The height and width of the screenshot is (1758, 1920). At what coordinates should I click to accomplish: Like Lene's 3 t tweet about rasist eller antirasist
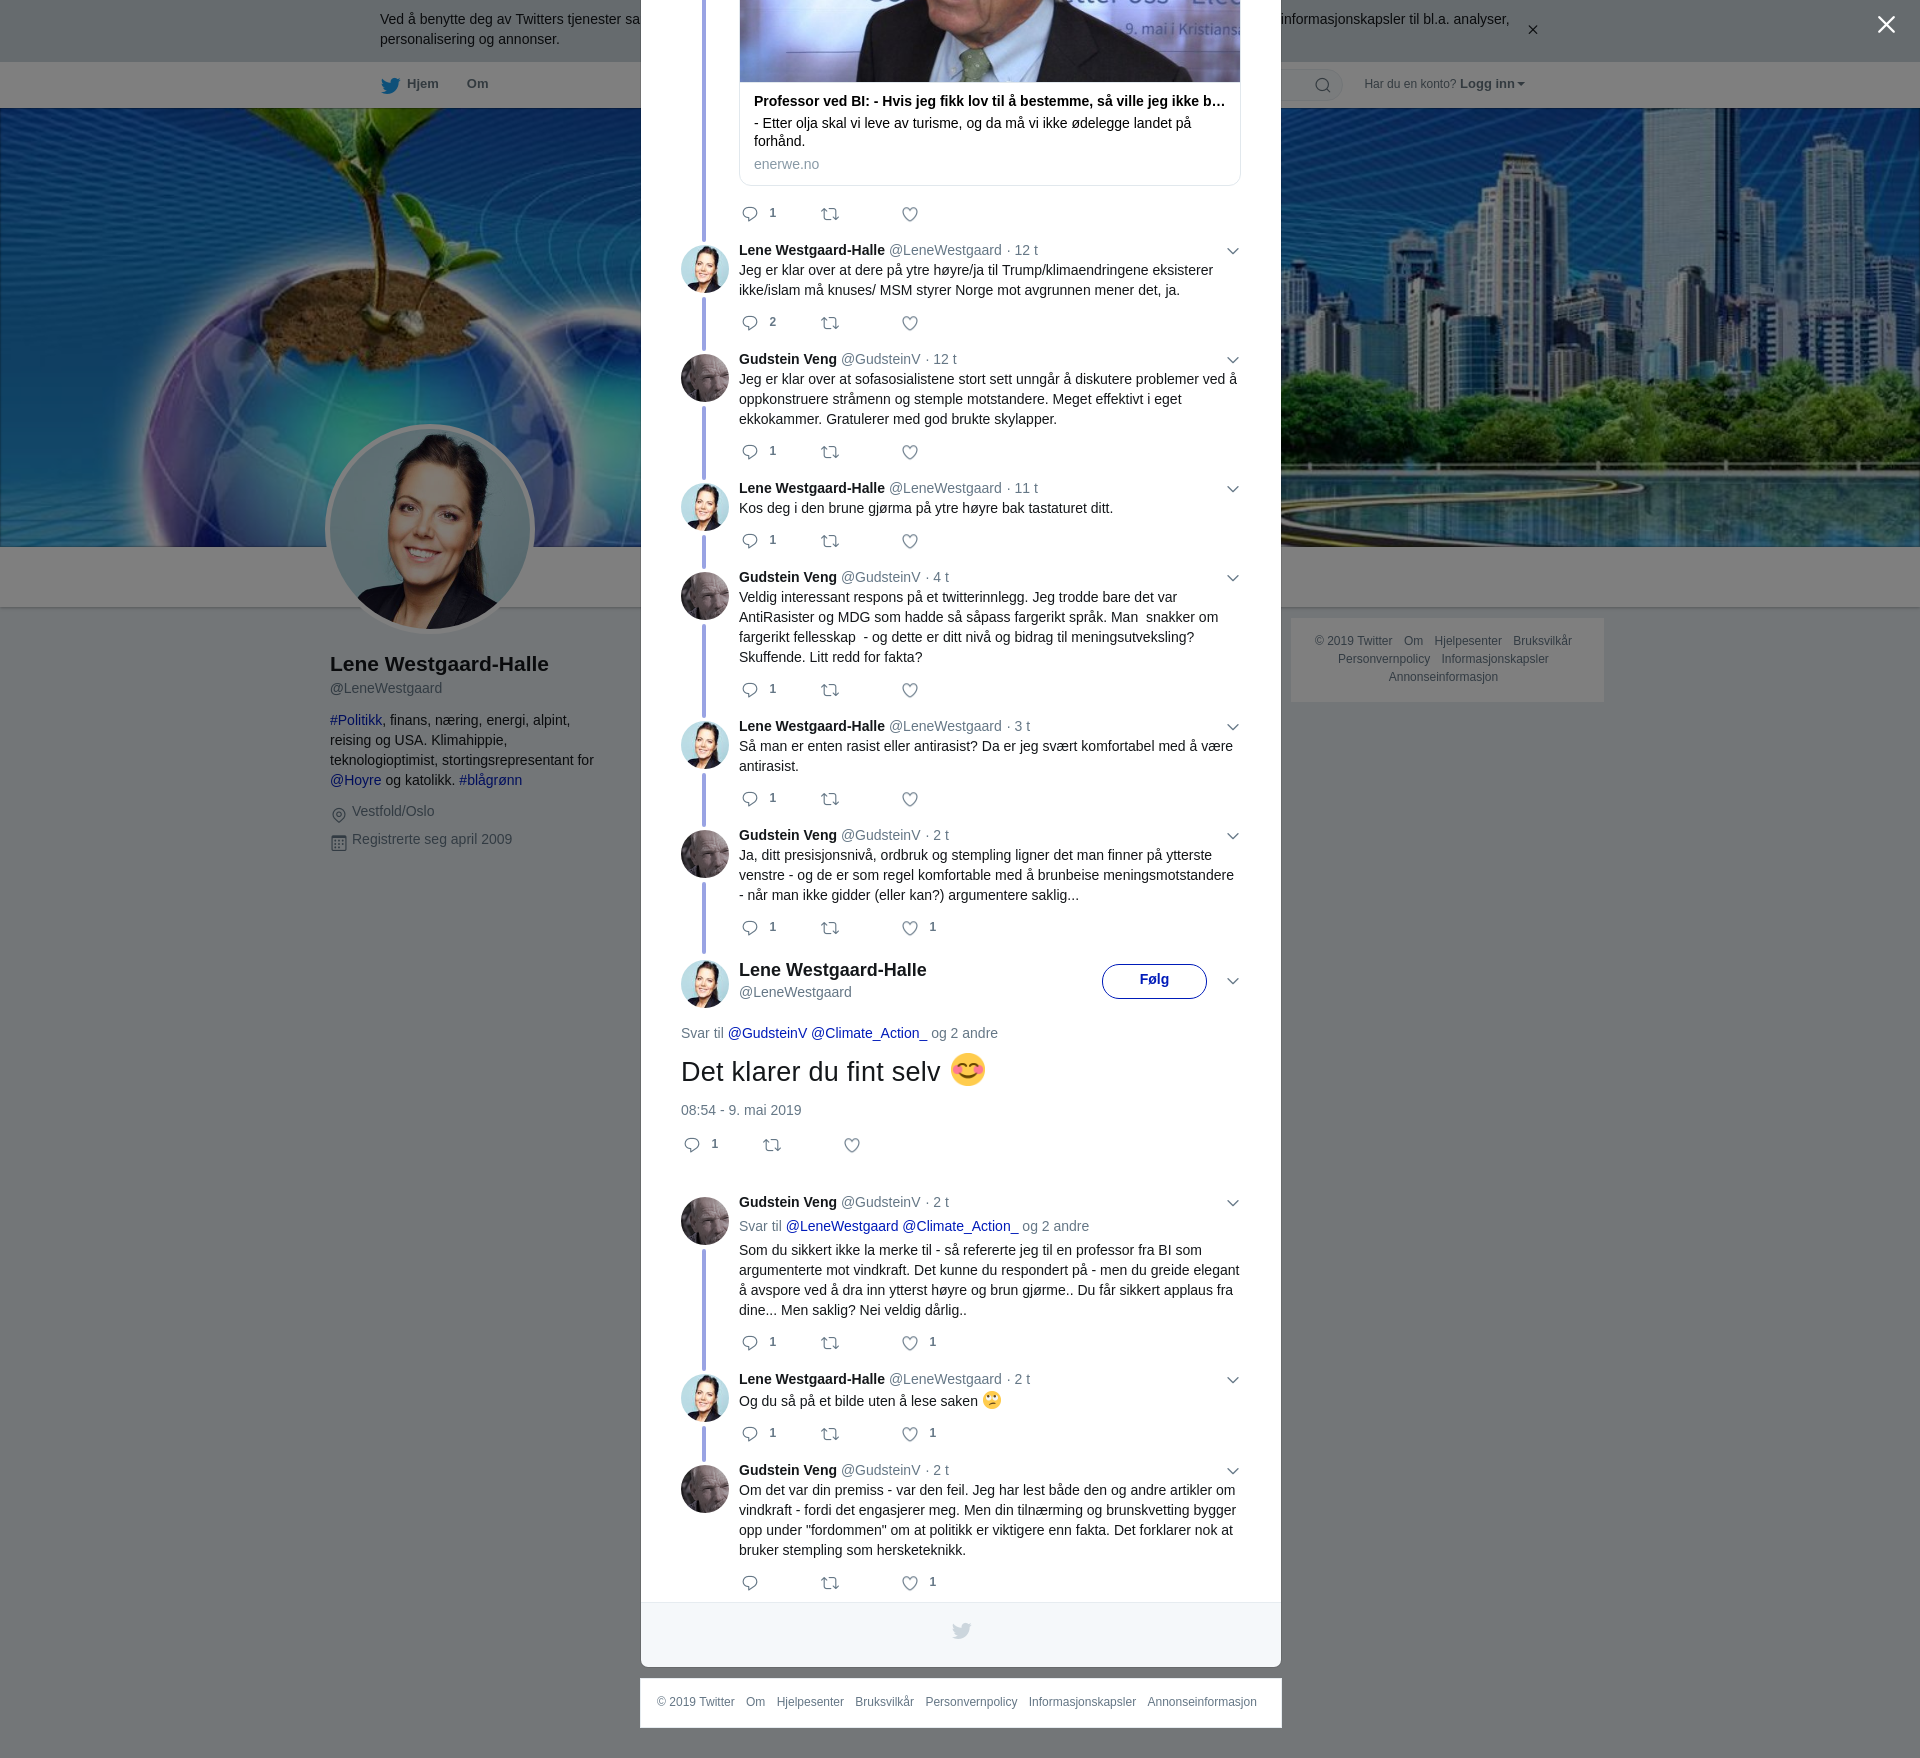910,799
